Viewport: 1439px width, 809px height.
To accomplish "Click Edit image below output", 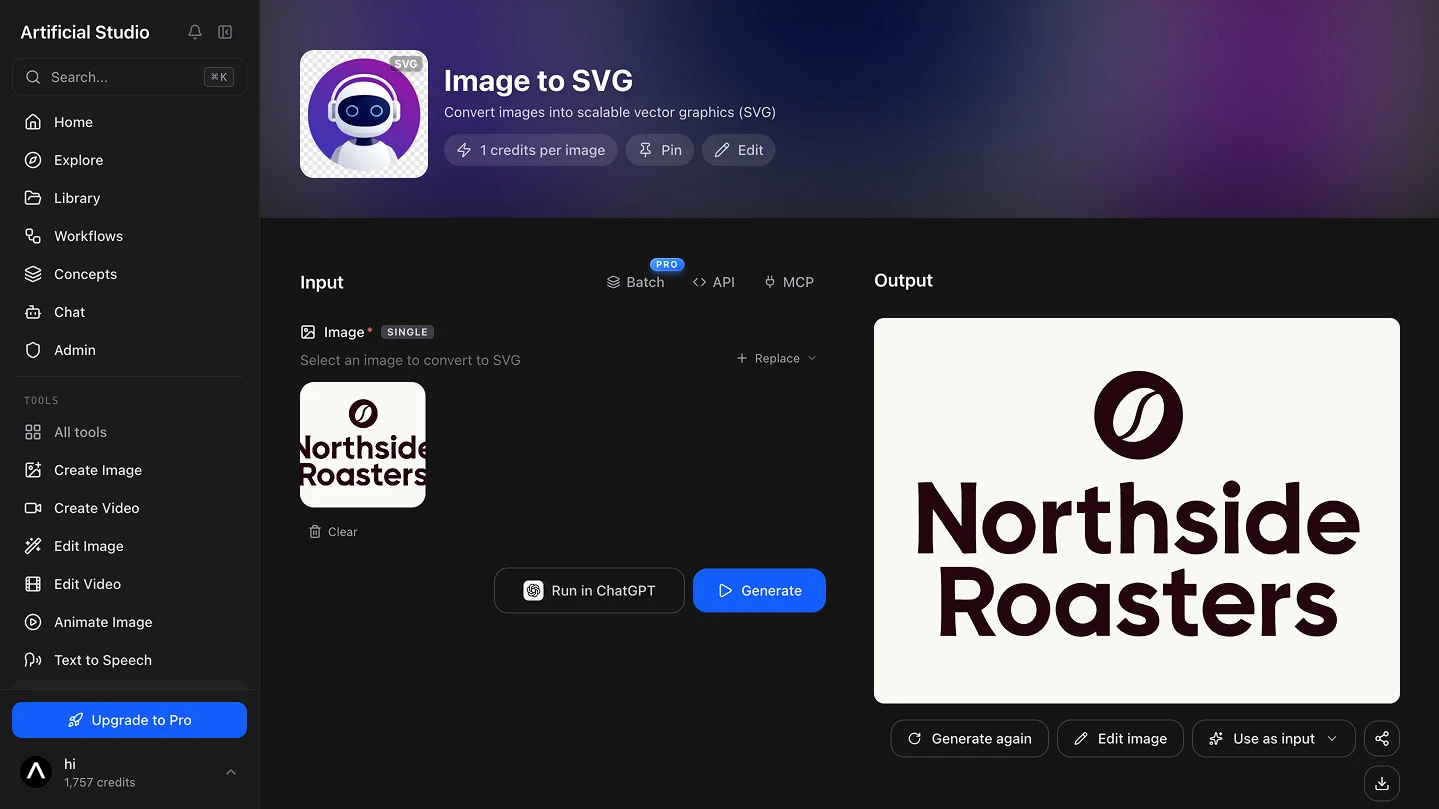I will [1120, 738].
